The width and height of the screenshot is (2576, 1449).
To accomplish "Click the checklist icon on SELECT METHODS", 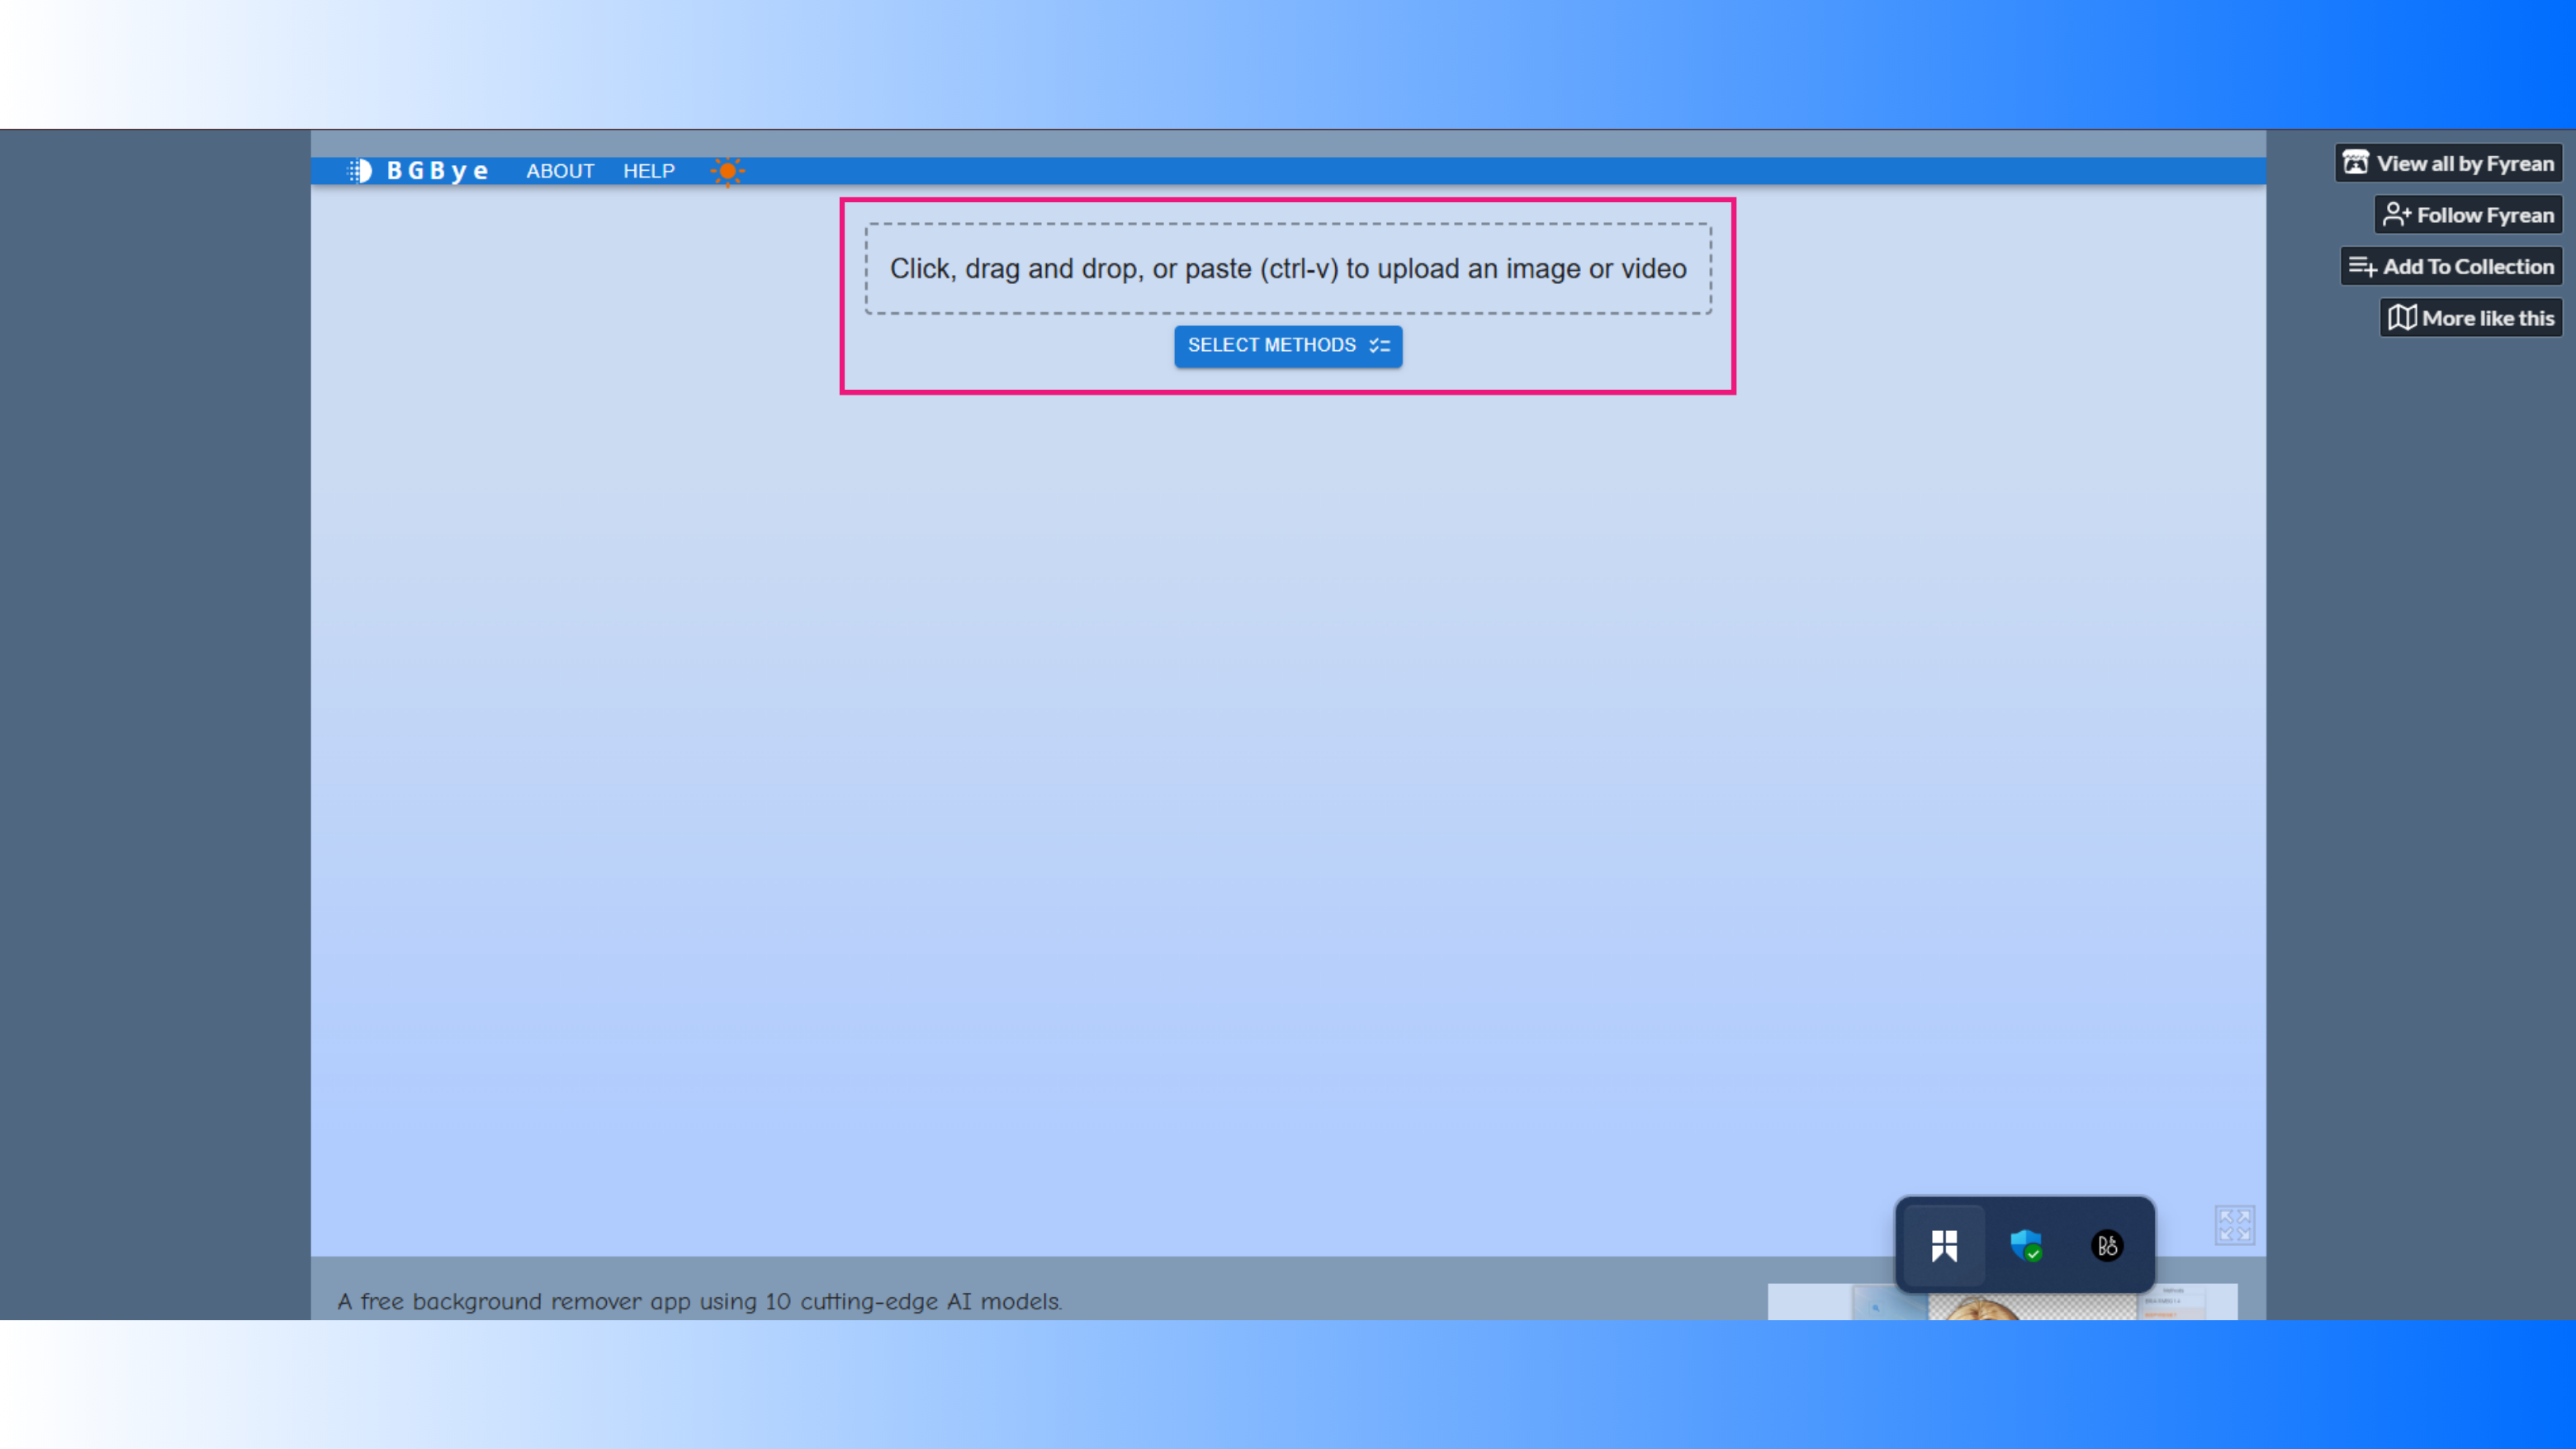I will click(1380, 346).
